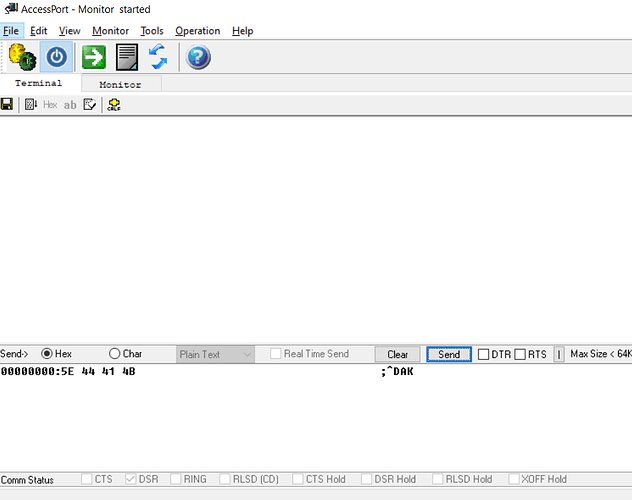The height and width of the screenshot is (500, 632).
Task: Click the CTS Hold status checkbox
Action: (297, 479)
